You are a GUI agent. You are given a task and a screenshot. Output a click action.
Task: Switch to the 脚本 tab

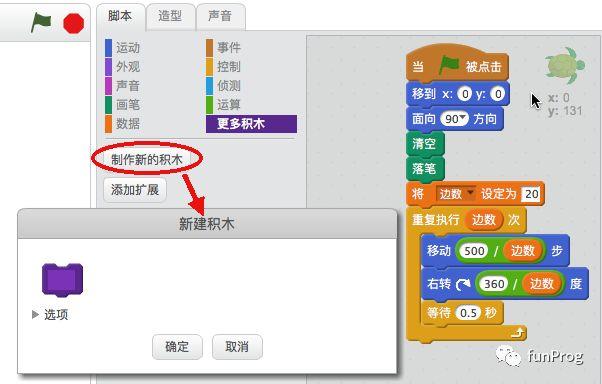pos(120,16)
